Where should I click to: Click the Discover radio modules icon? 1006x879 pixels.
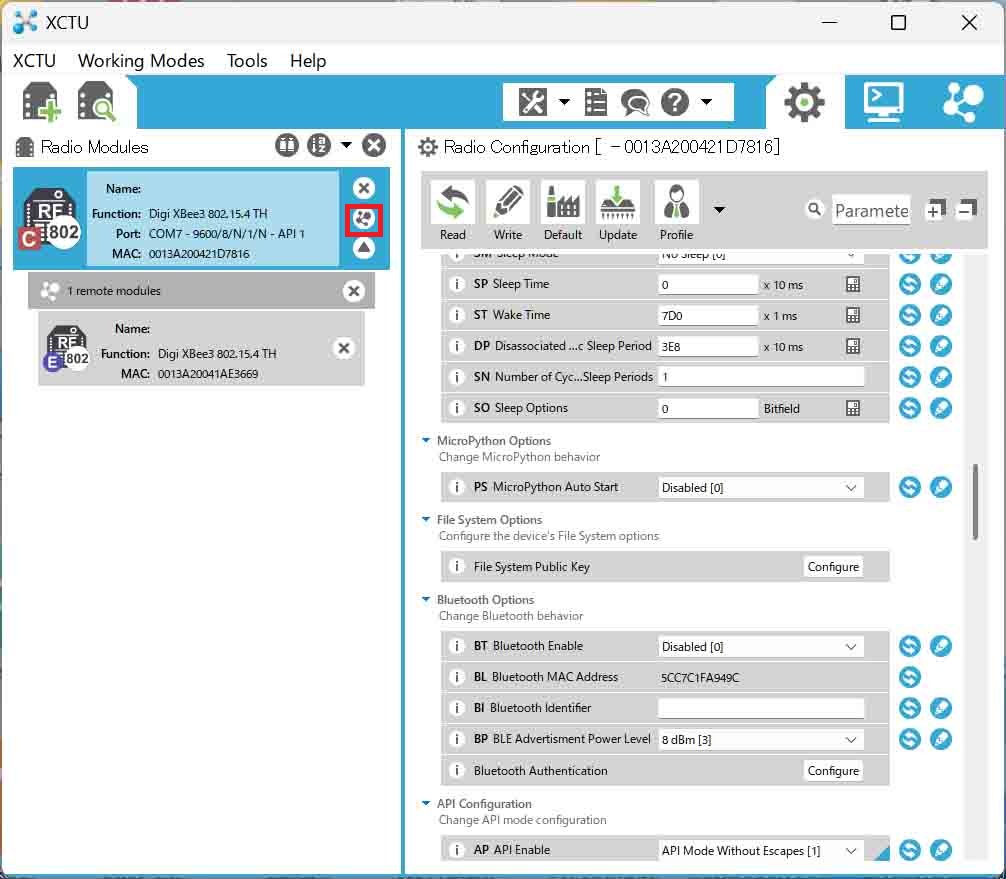(x=96, y=102)
